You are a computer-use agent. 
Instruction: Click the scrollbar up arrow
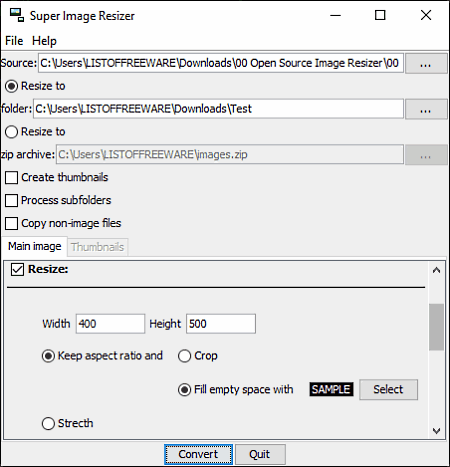coord(436,270)
